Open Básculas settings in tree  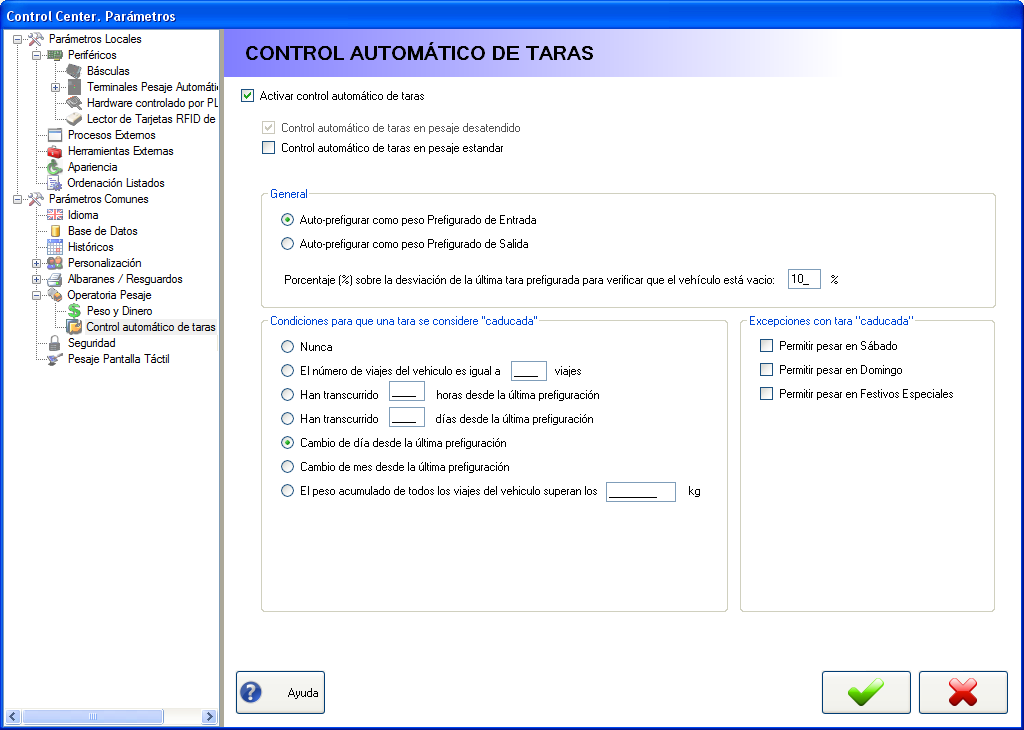point(108,71)
